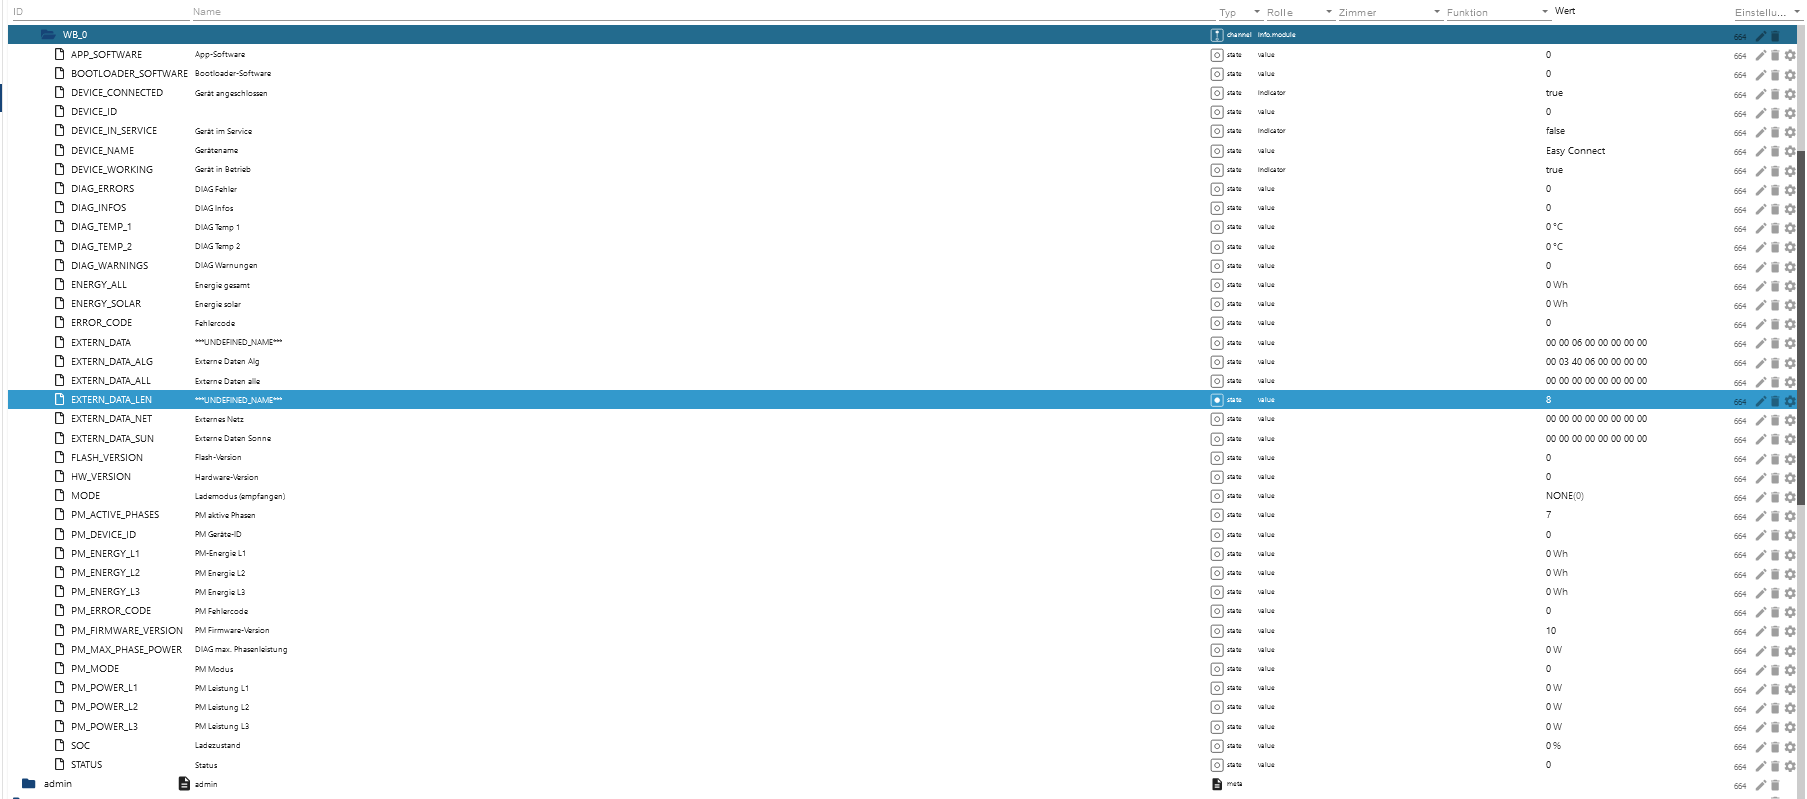Delete the DIAG_TEMP_1 object via trash icon
This screenshot has width=1807, height=799.
[x=1775, y=228]
